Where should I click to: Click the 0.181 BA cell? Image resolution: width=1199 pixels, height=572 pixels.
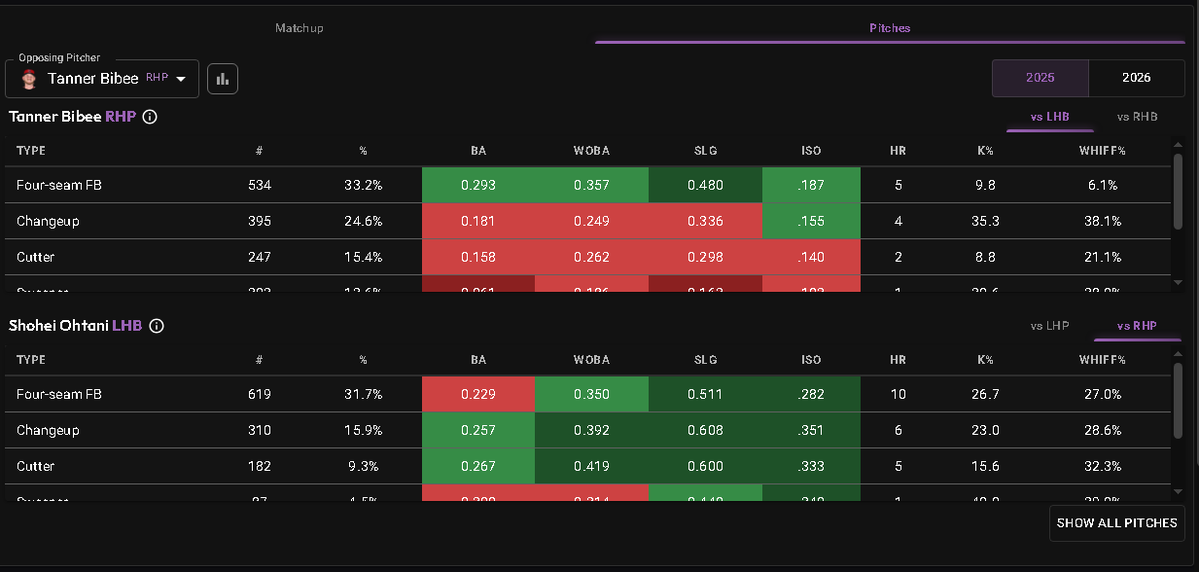[x=479, y=221]
